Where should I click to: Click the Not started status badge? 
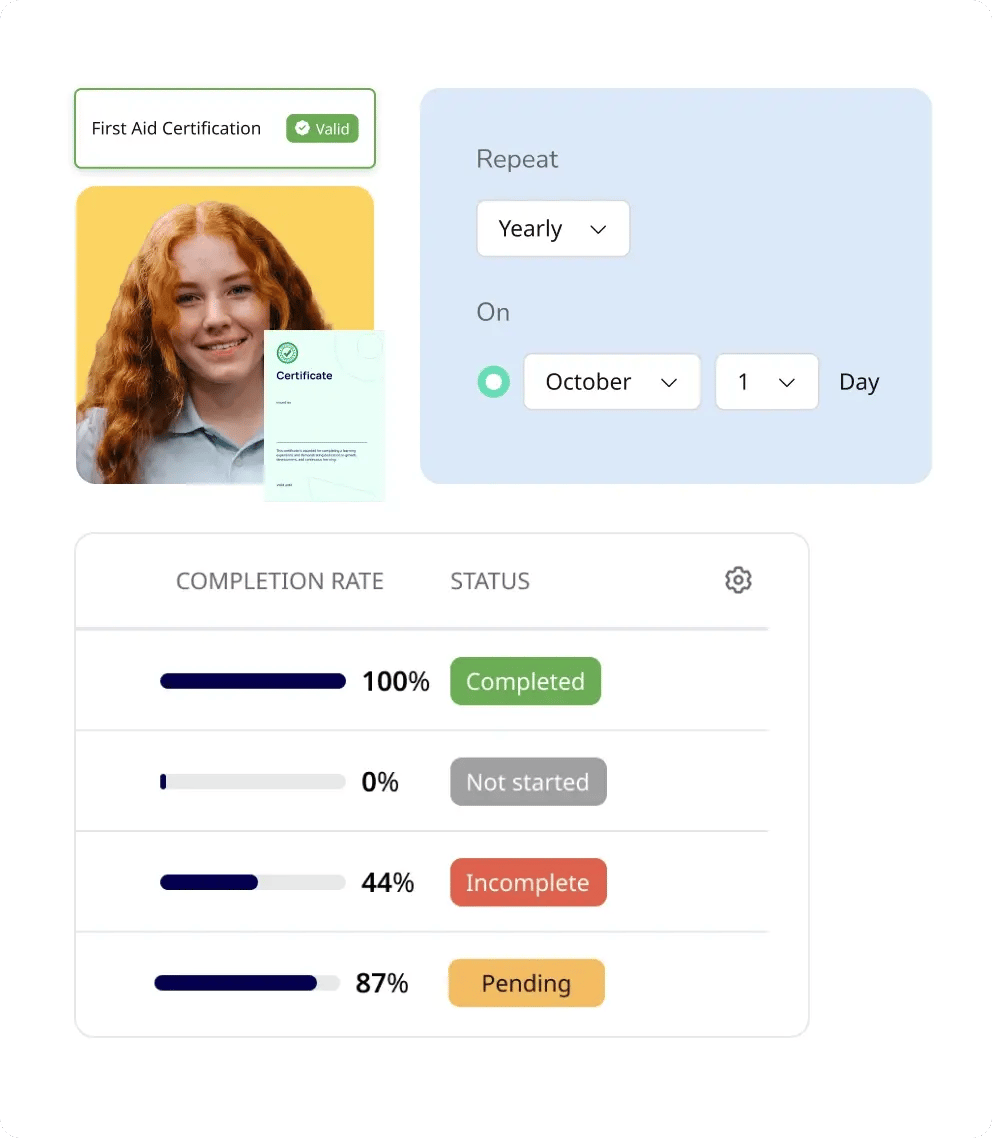pyautogui.click(x=528, y=782)
